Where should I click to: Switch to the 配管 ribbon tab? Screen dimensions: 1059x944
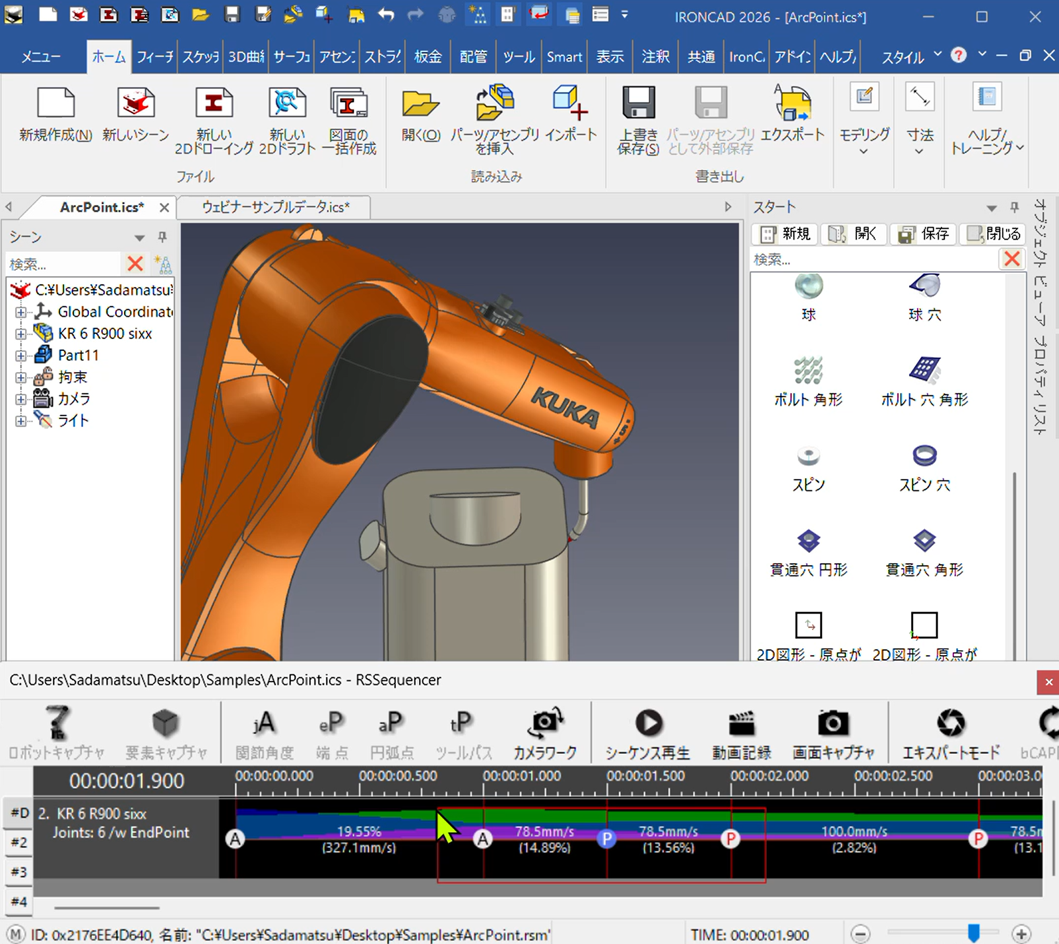tap(473, 57)
